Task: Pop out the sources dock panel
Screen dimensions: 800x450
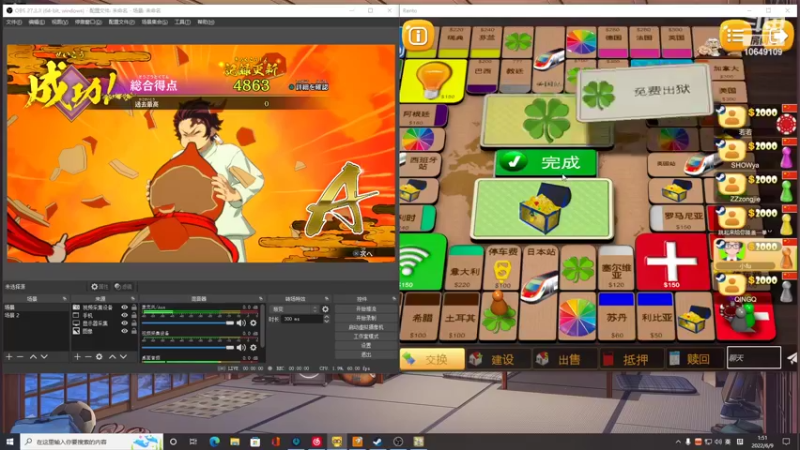Action: click(x=133, y=298)
